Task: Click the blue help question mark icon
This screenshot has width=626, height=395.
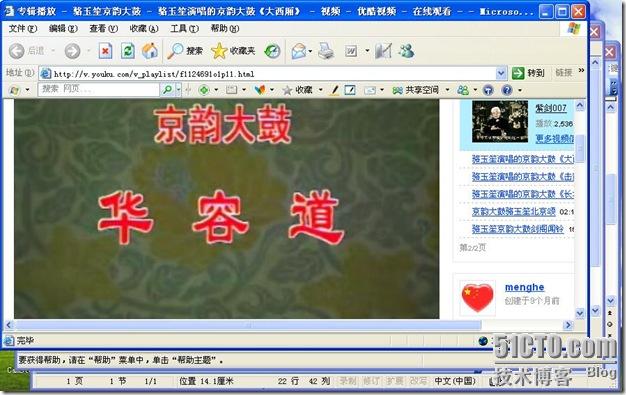Action: [x=507, y=90]
